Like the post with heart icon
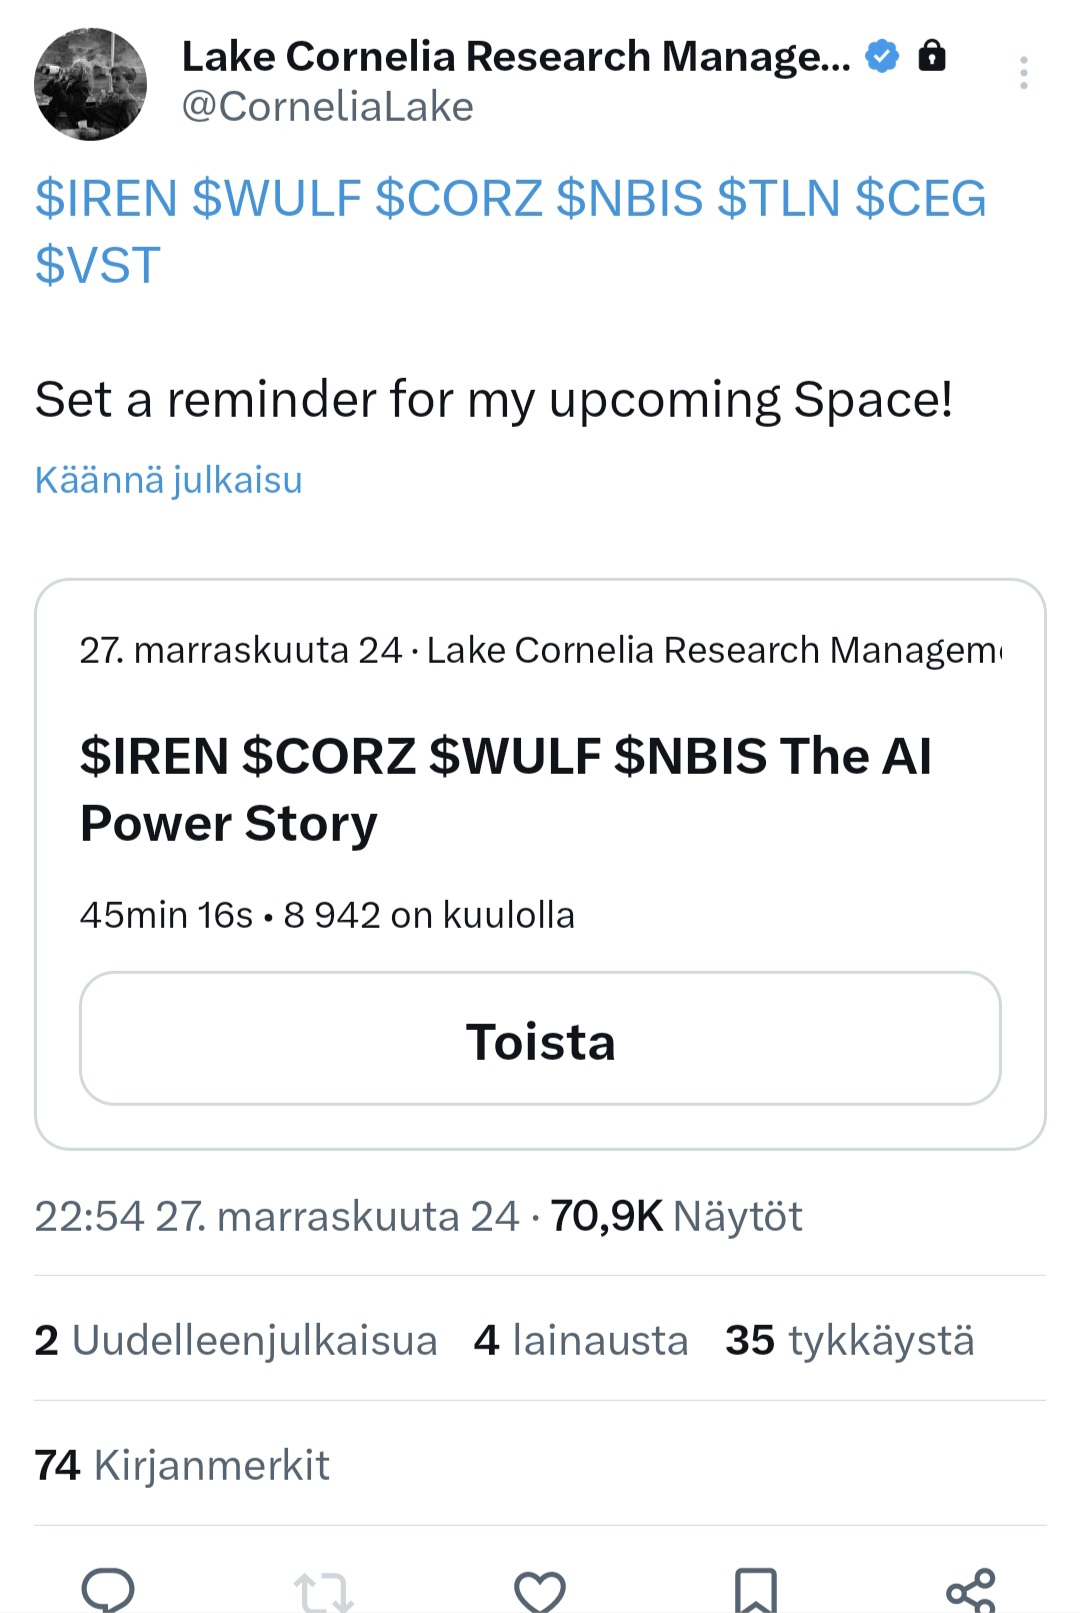 pos(540,1590)
